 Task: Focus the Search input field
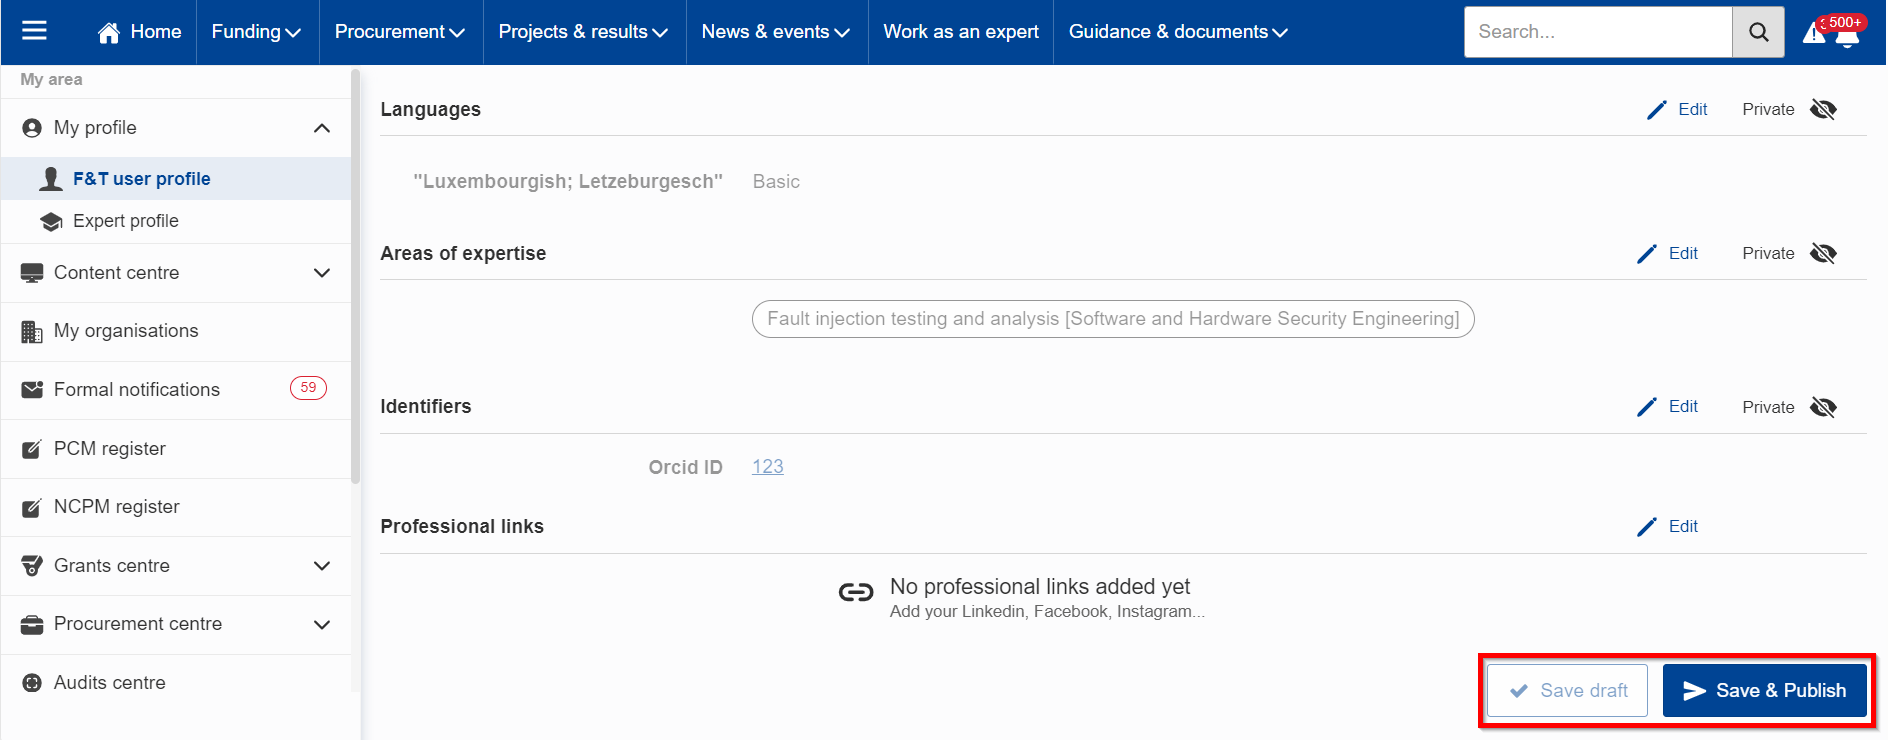point(1598,32)
